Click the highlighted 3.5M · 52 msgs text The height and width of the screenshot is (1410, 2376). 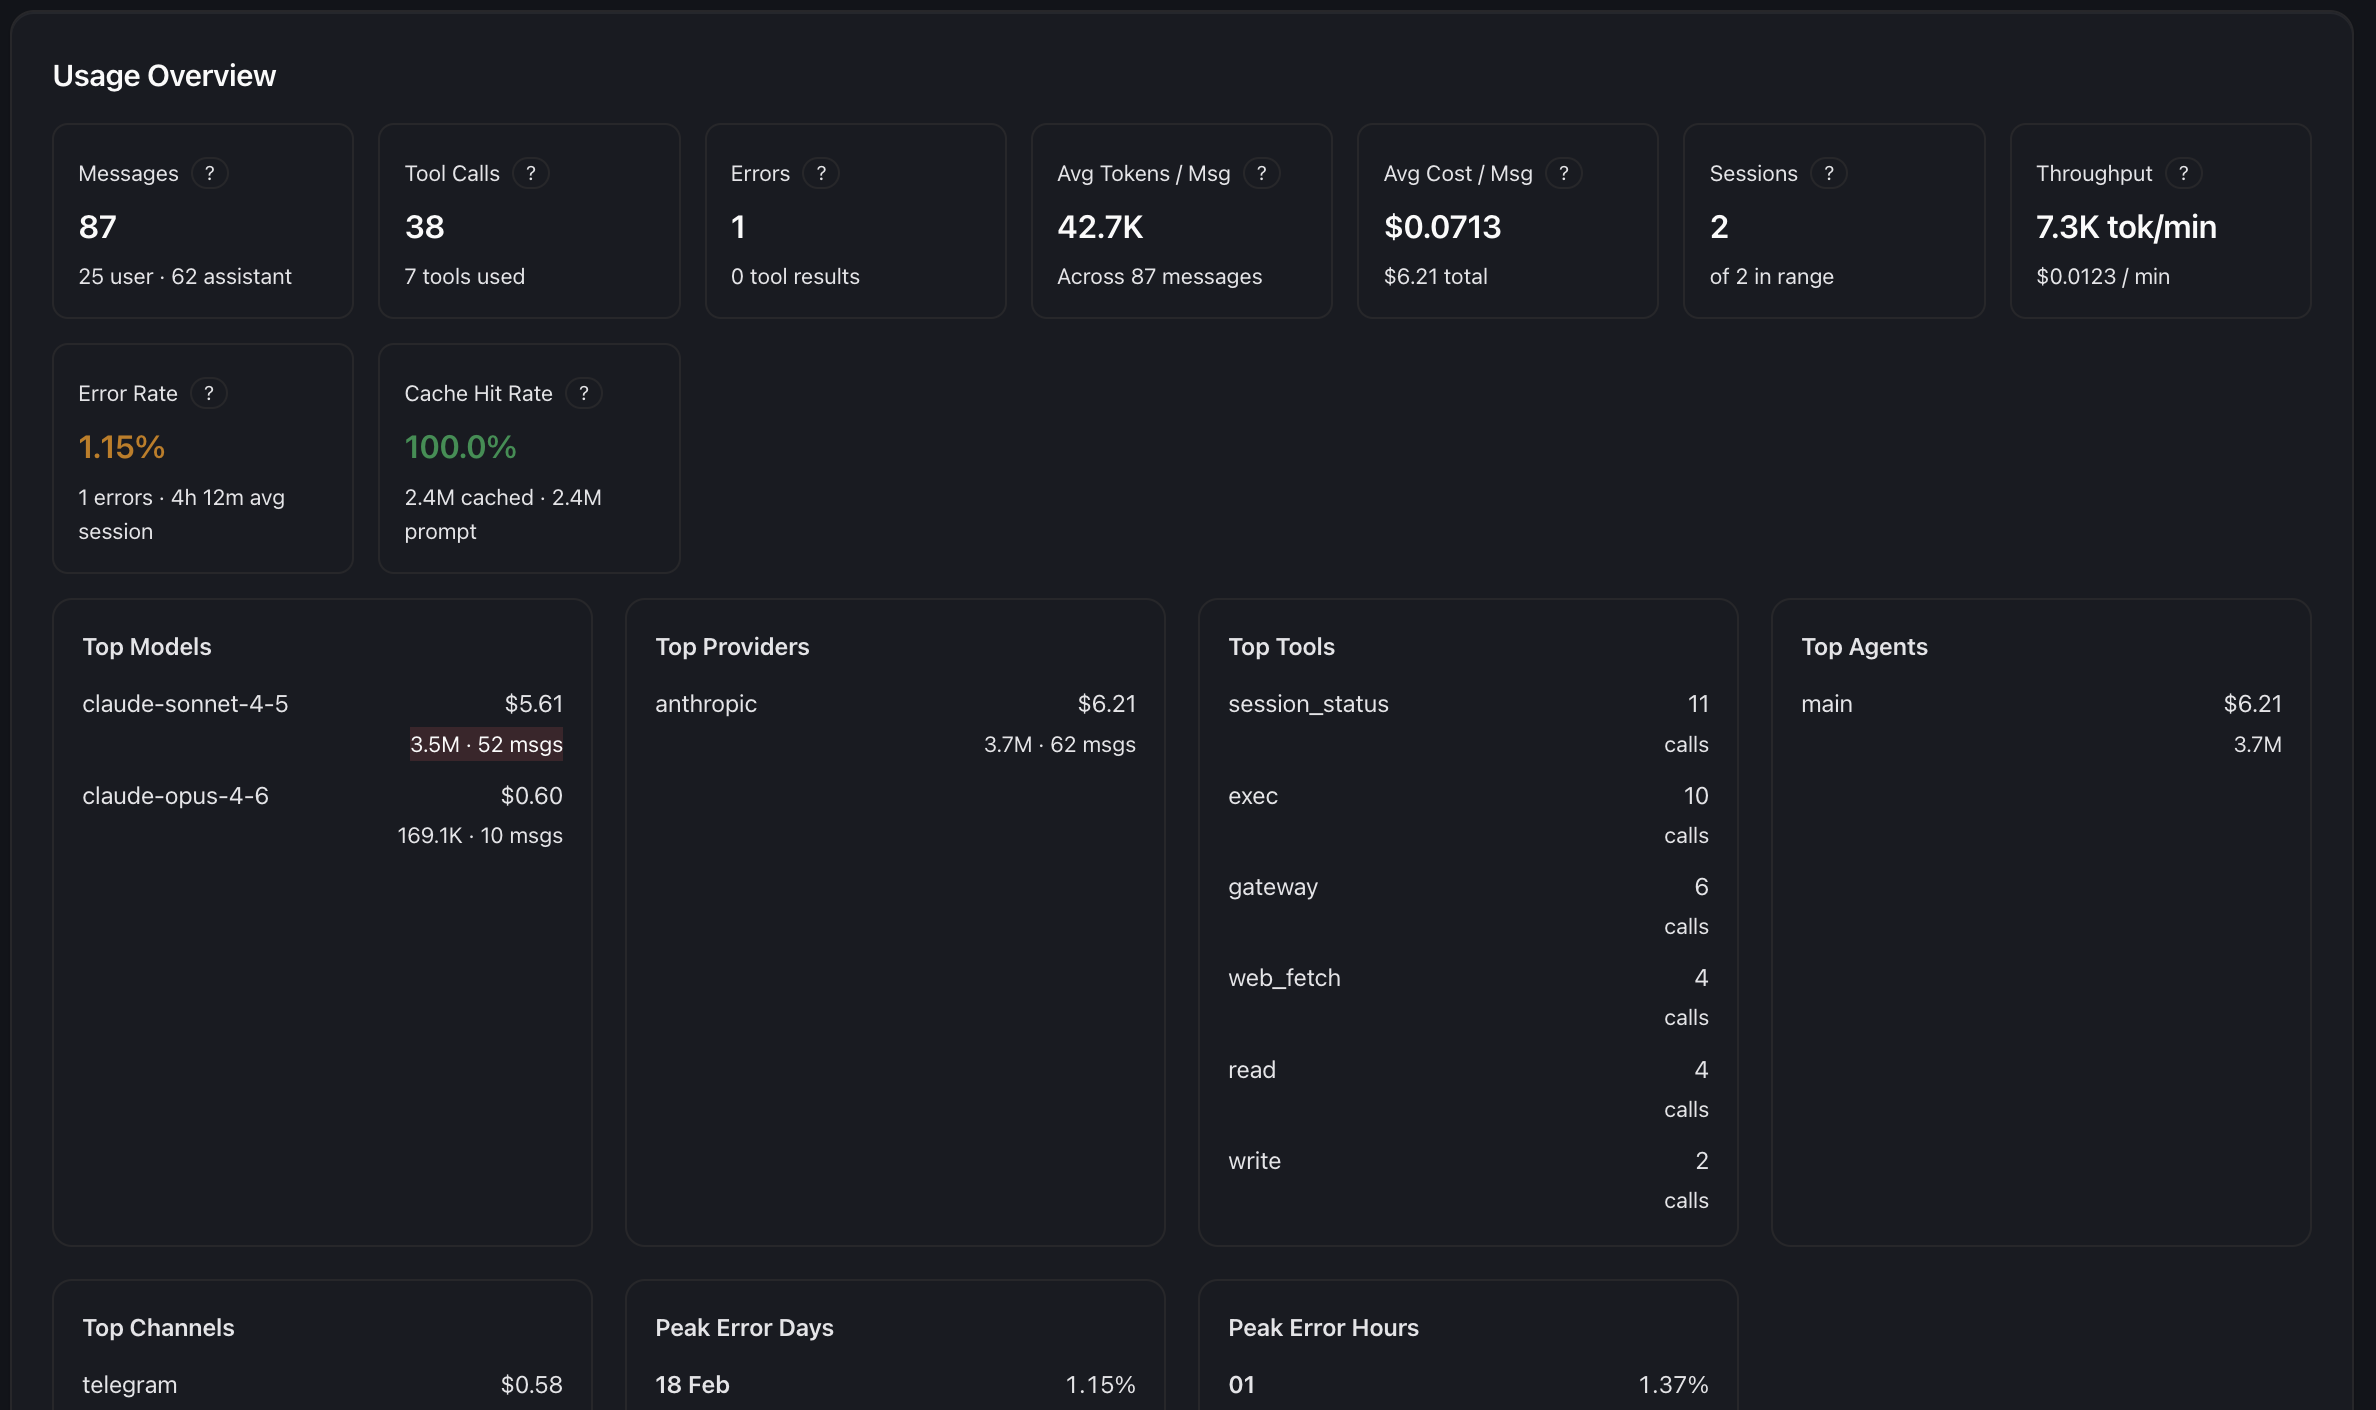coord(486,744)
